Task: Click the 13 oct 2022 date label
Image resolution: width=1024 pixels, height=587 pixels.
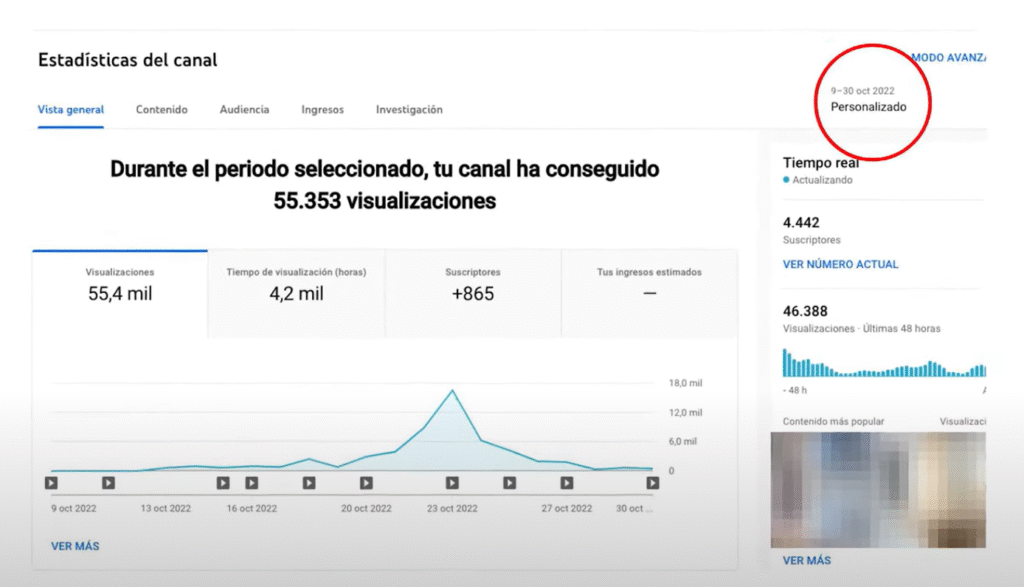Action: (x=166, y=509)
